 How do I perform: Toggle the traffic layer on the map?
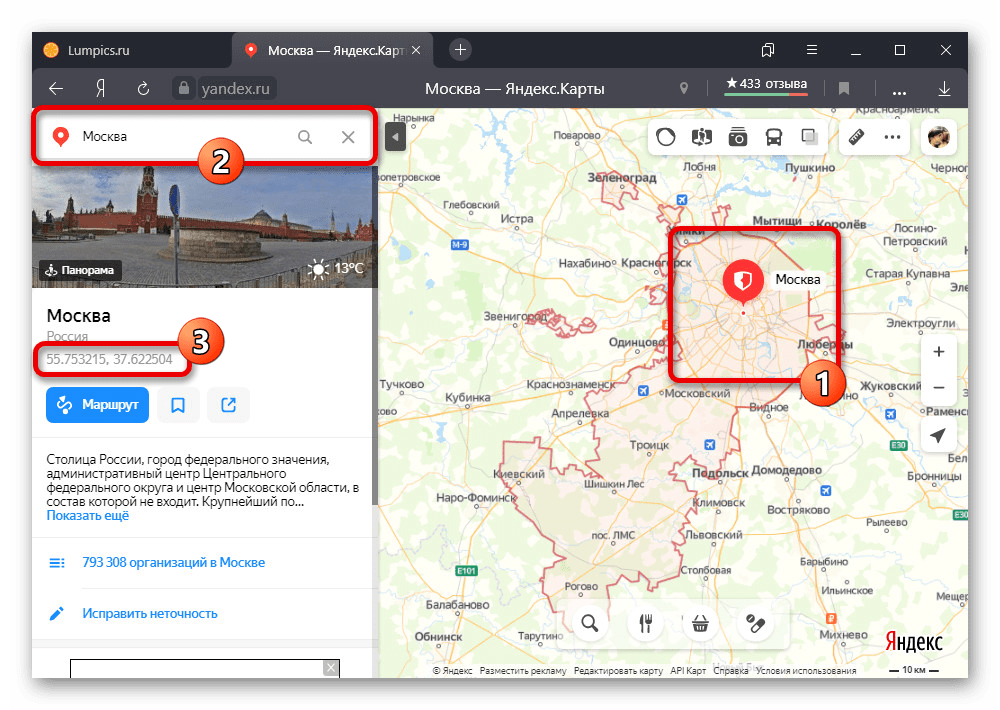(666, 137)
